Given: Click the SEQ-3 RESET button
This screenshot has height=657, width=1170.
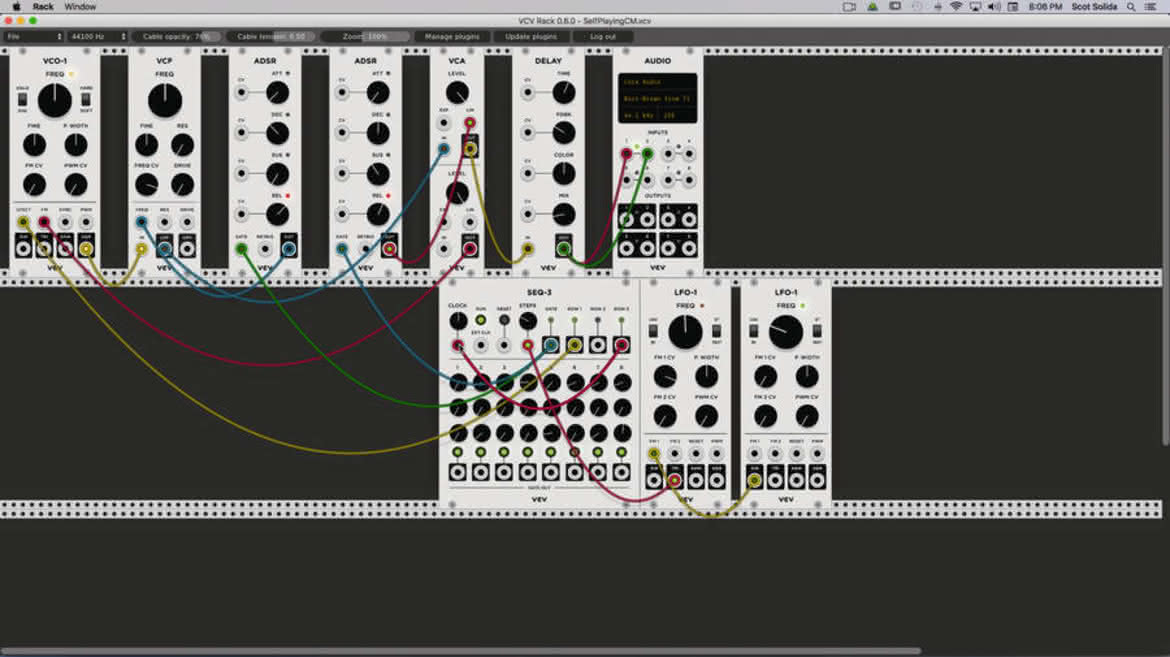Looking at the screenshot, I should 504,320.
